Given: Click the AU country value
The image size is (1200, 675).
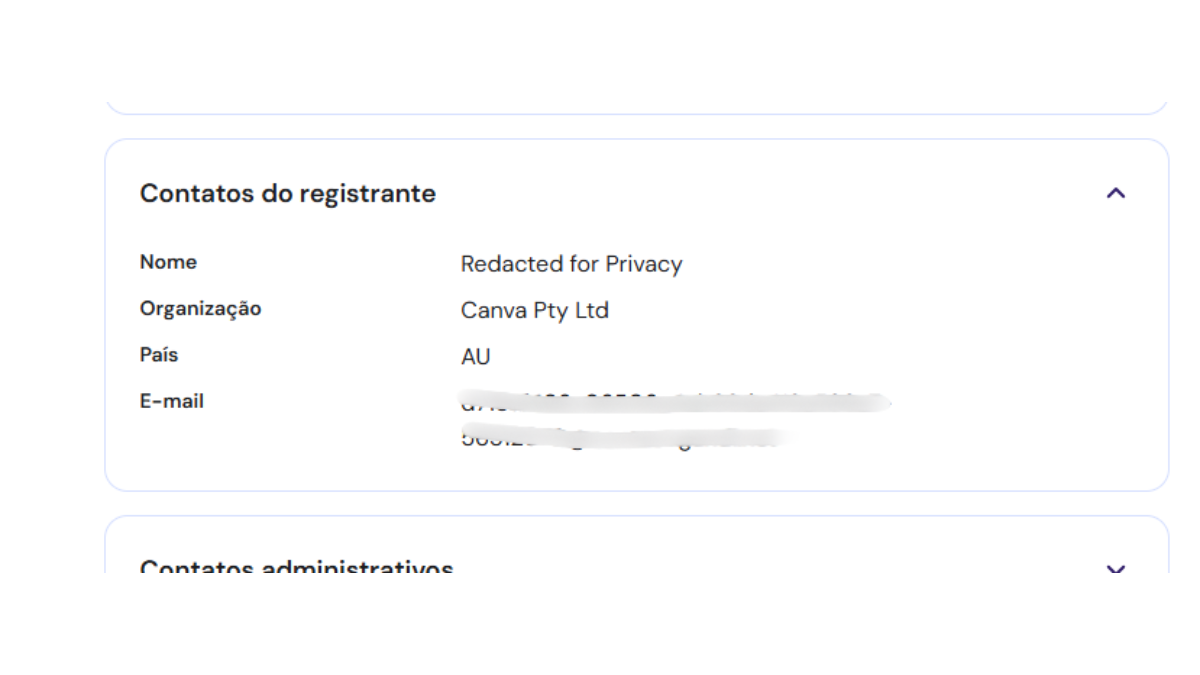Looking at the screenshot, I should pyautogui.click(x=475, y=357).
